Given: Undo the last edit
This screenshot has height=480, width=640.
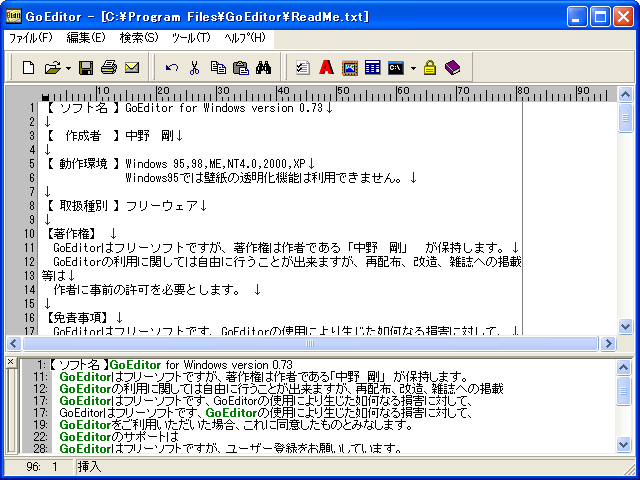Looking at the screenshot, I should 172,68.
